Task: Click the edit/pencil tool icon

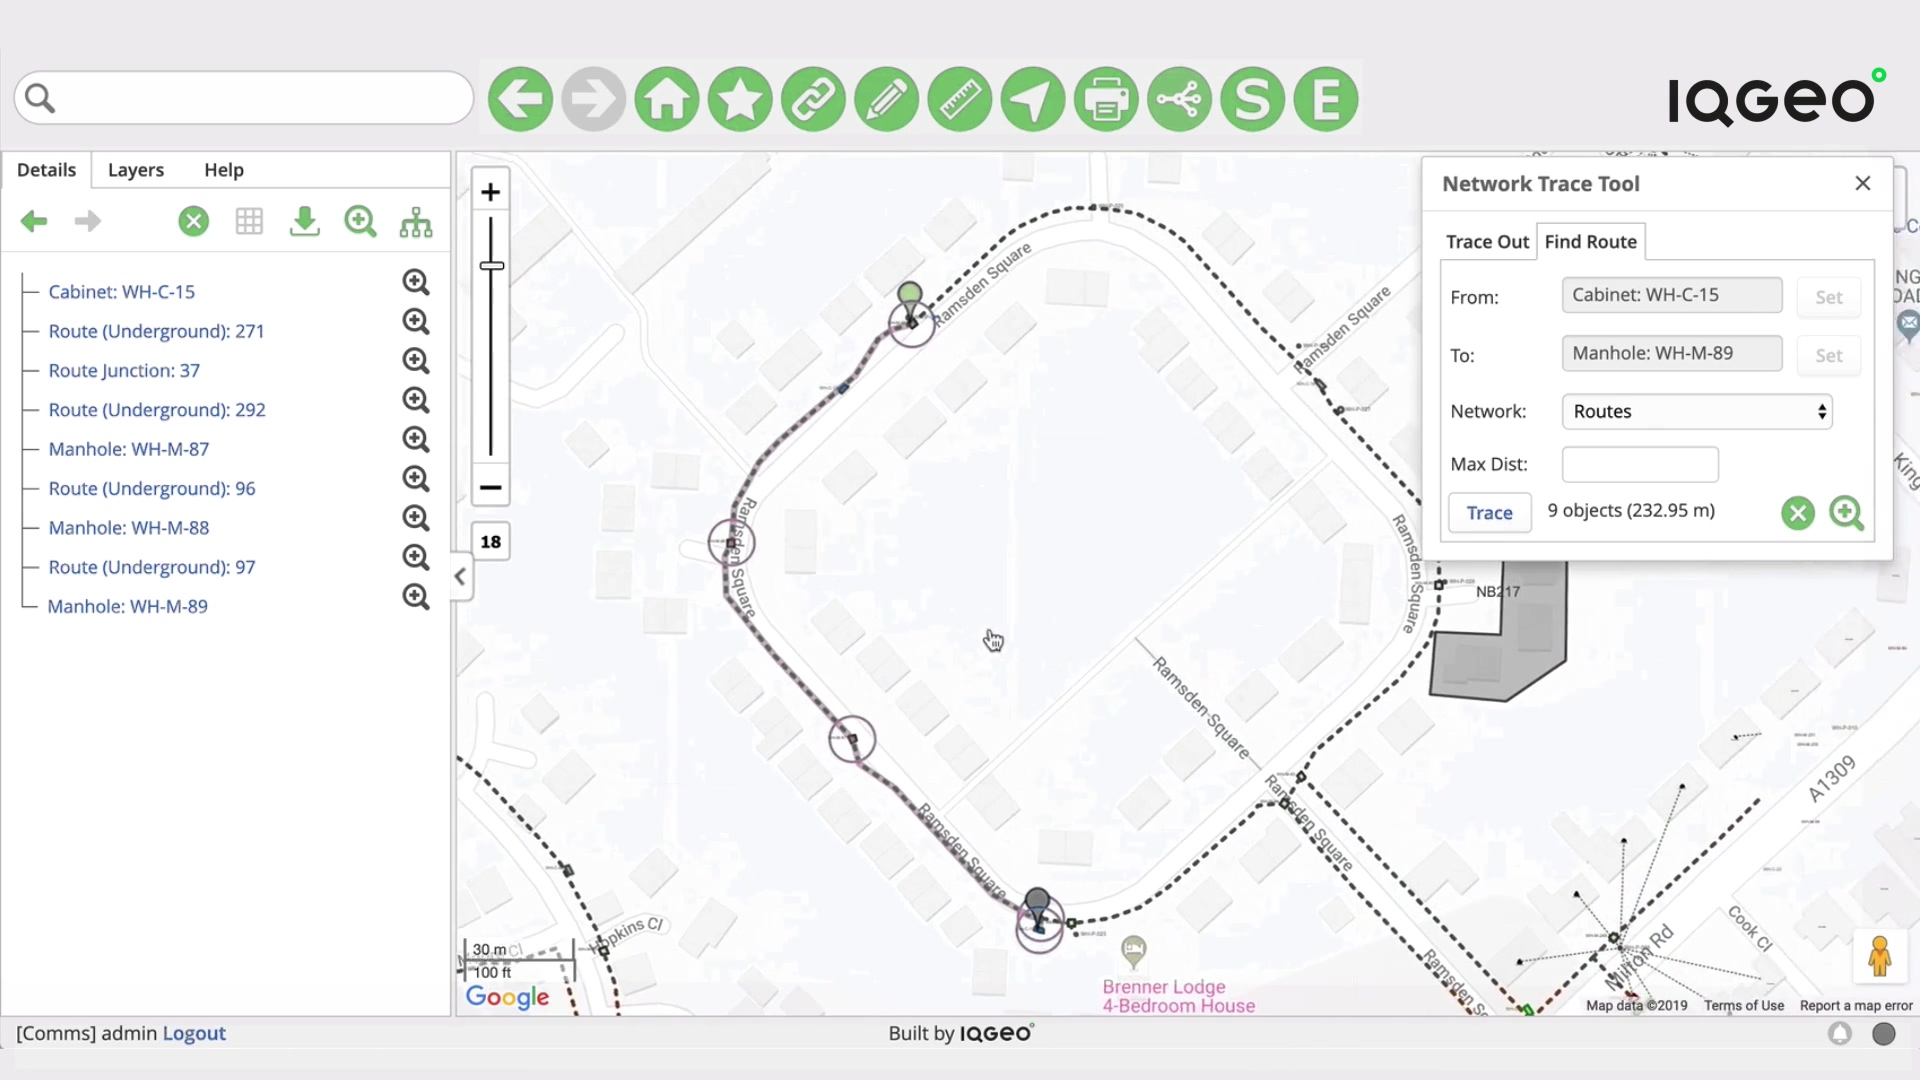Action: point(886,99)
